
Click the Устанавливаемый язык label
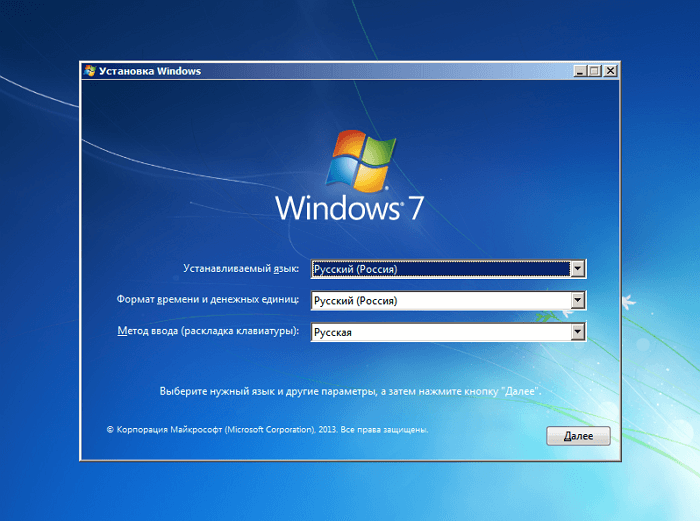[241, 269]
